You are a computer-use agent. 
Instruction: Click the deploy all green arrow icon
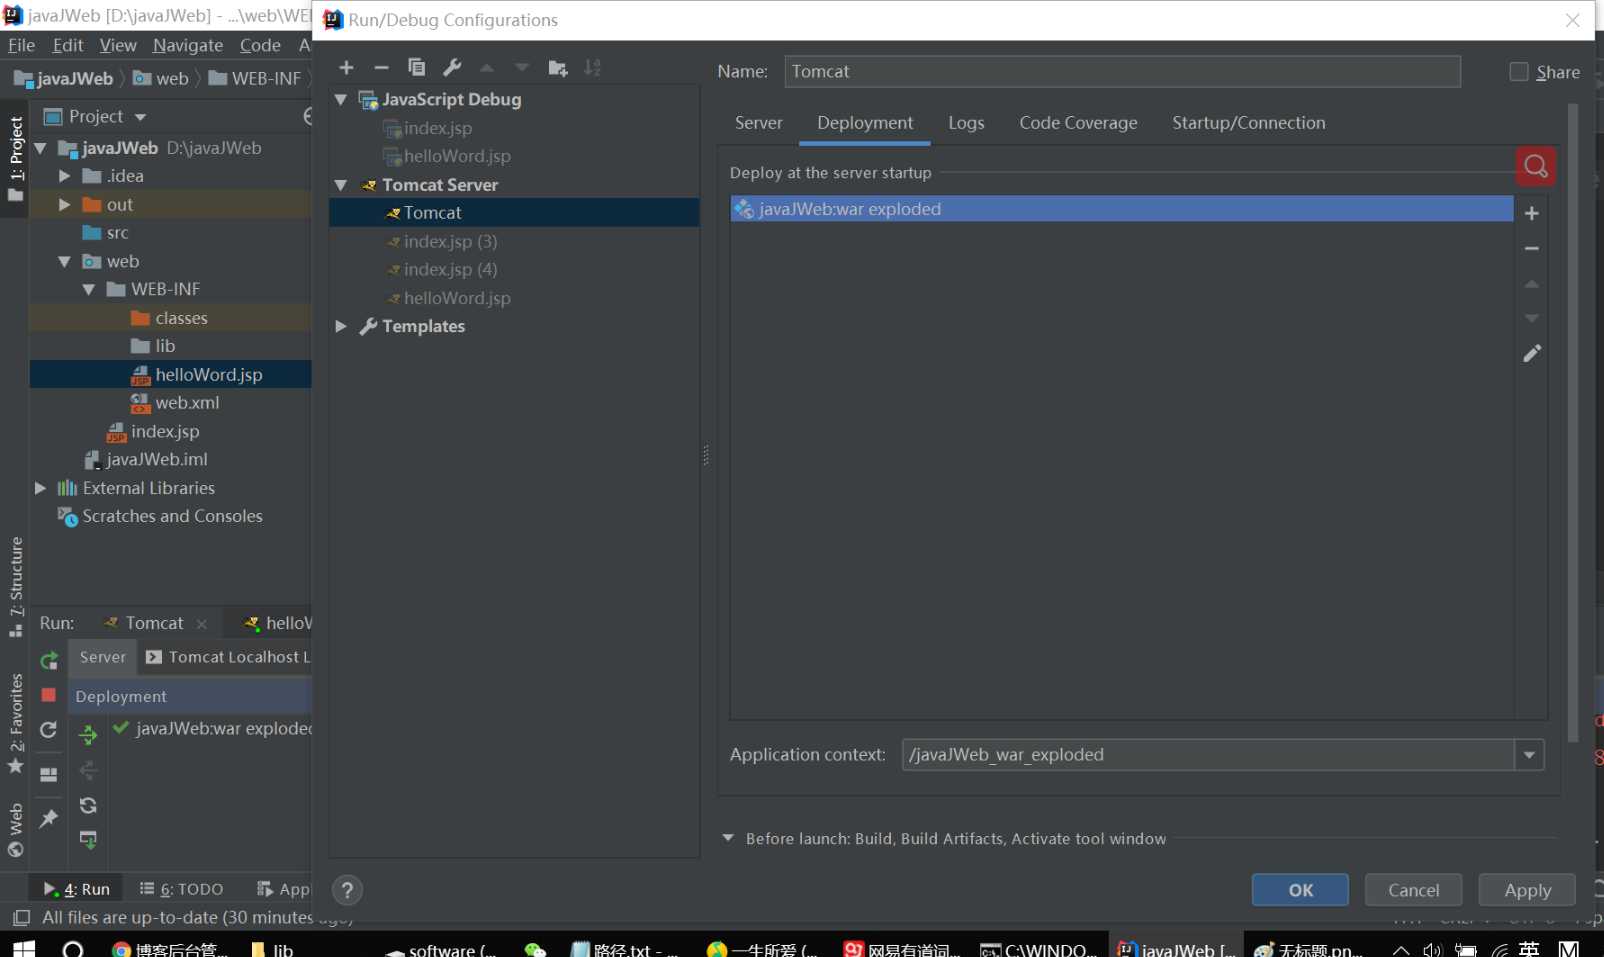pyautogui.click(x=88, y=735)
